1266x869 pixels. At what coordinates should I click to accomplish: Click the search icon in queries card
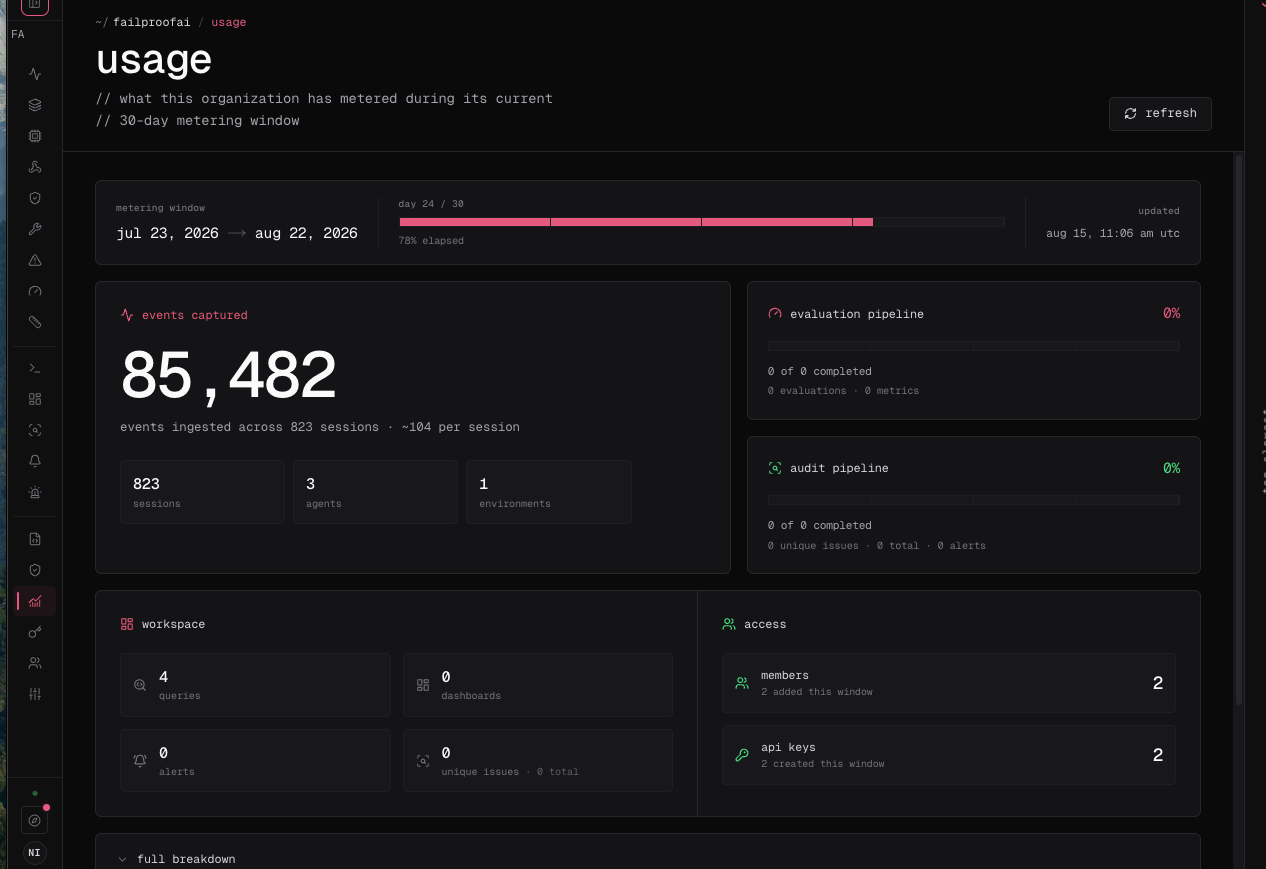pos(140,685)
